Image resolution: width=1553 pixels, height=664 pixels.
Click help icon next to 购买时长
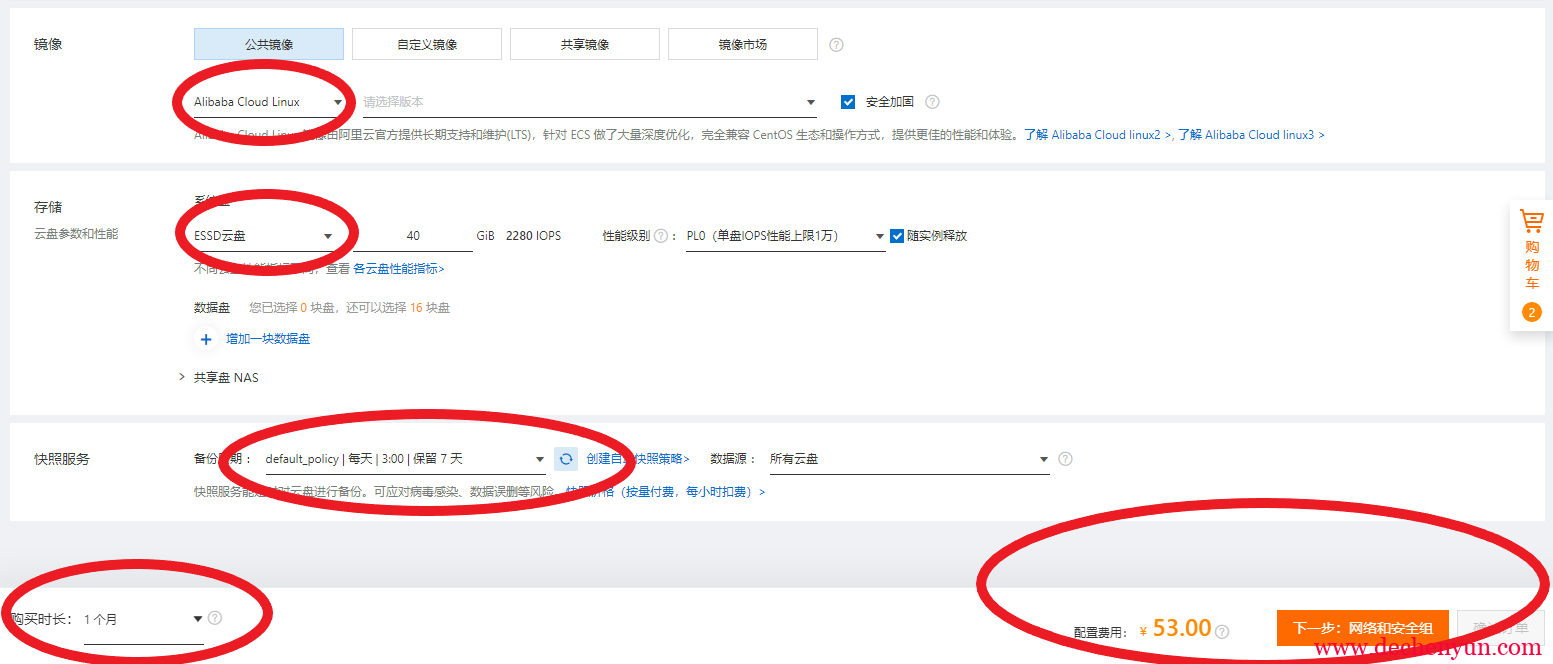[215, 618]
